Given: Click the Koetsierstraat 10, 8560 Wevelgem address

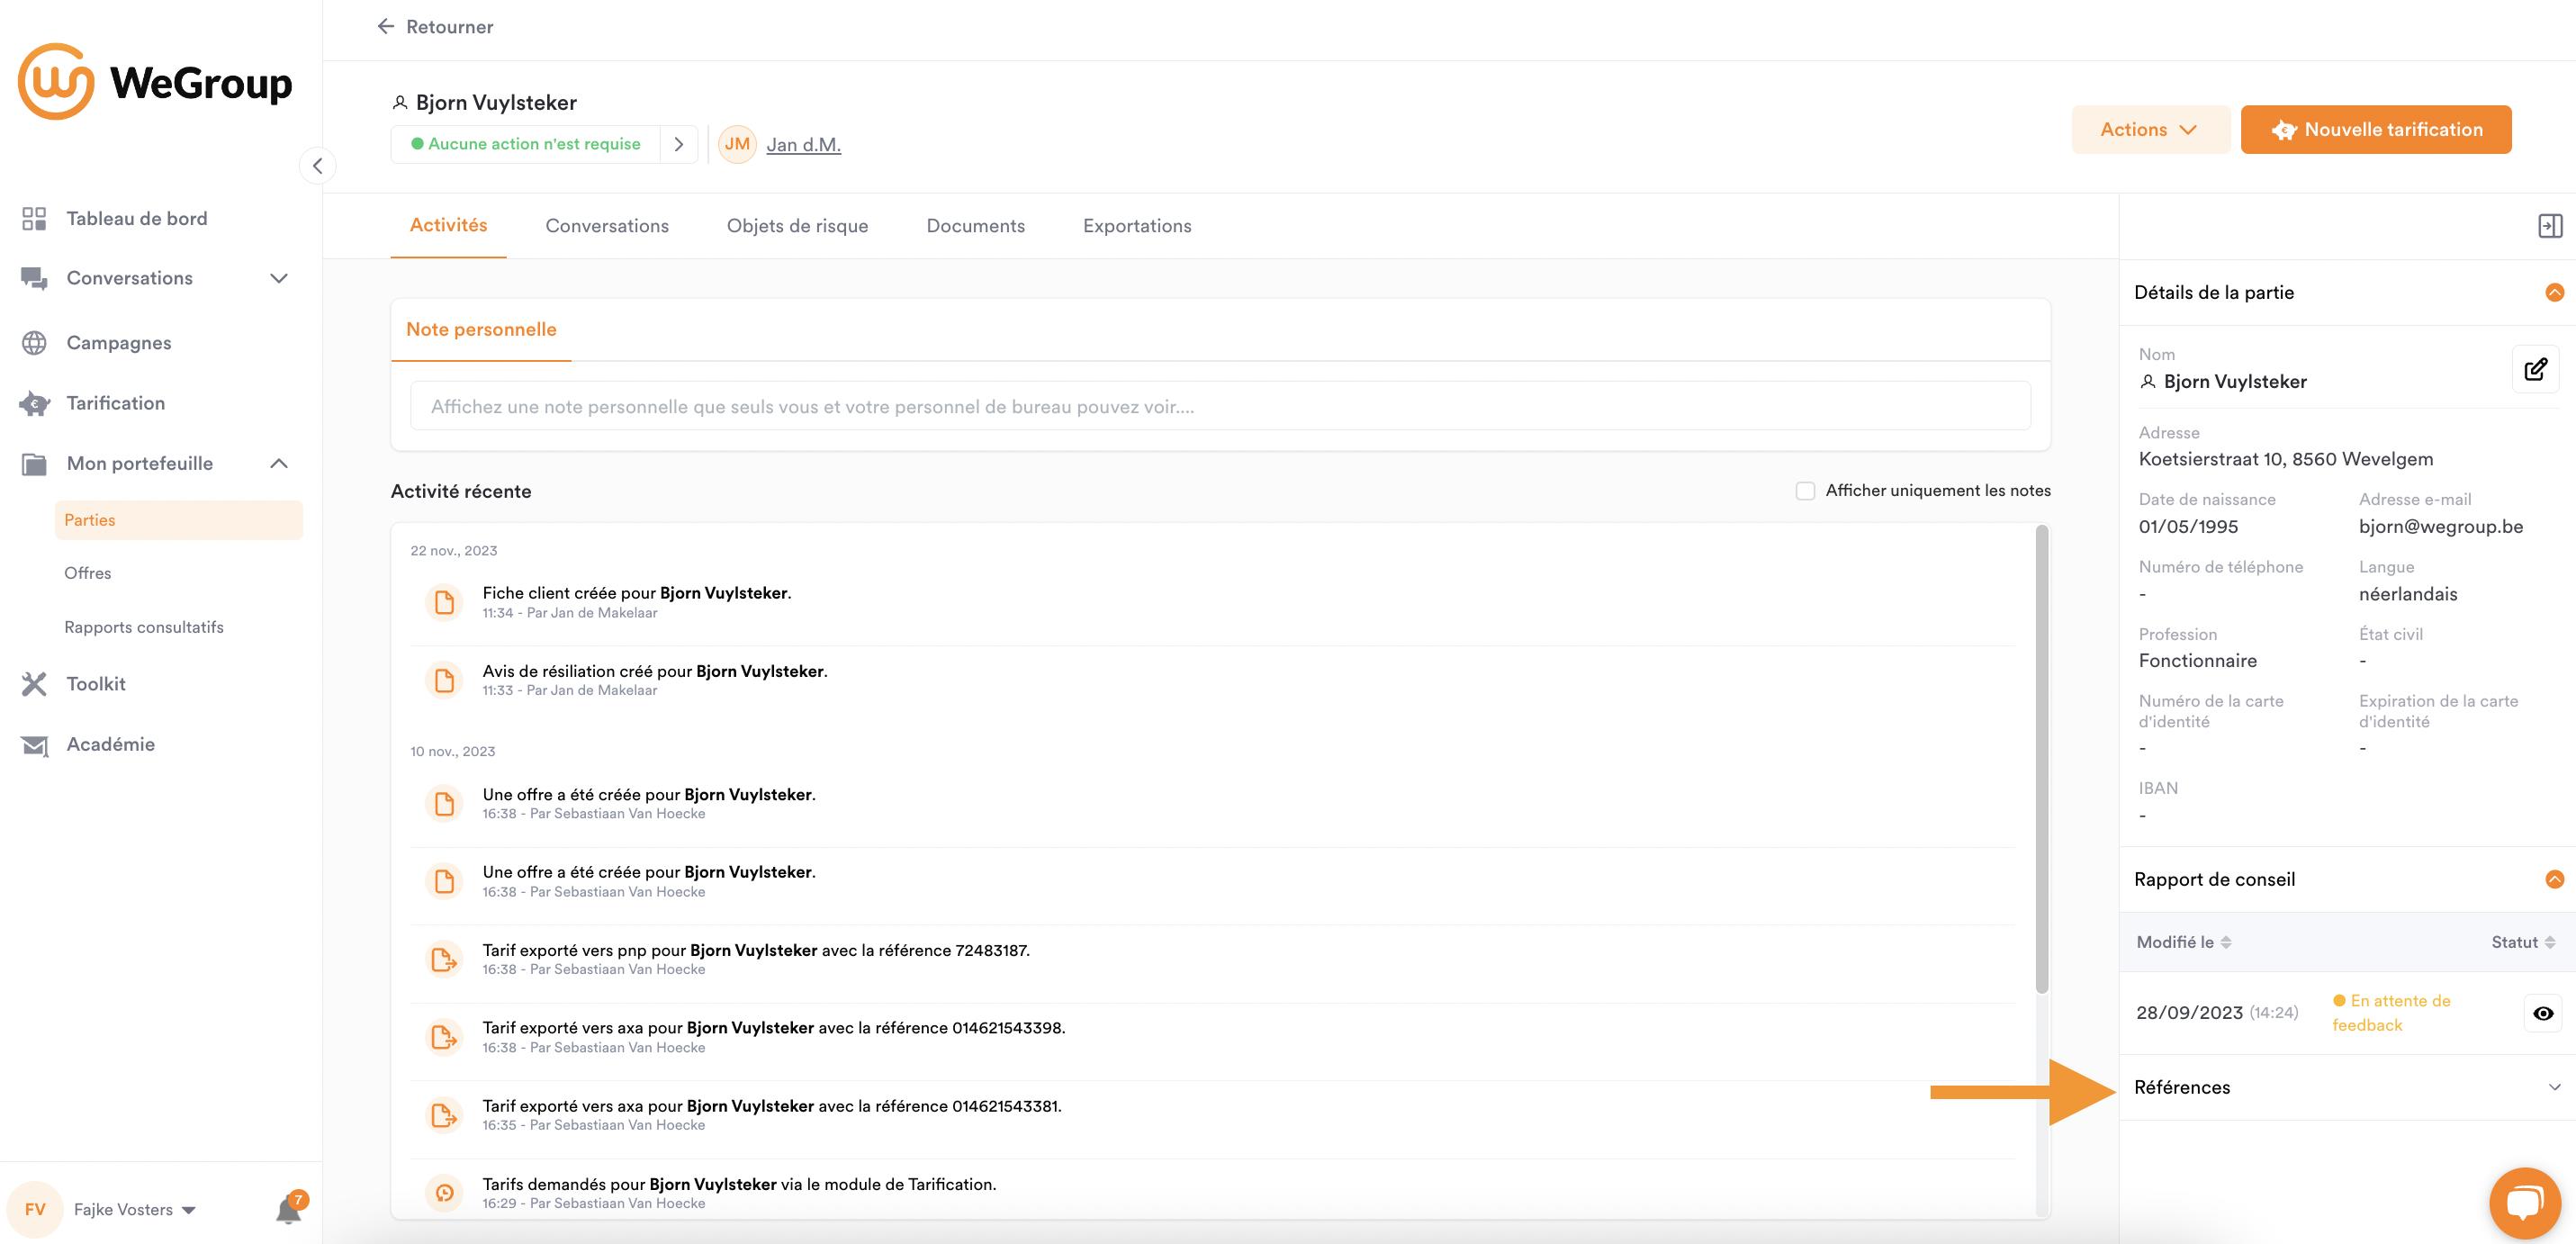Looking at the screenshot, I should (x=2285, y=459).
